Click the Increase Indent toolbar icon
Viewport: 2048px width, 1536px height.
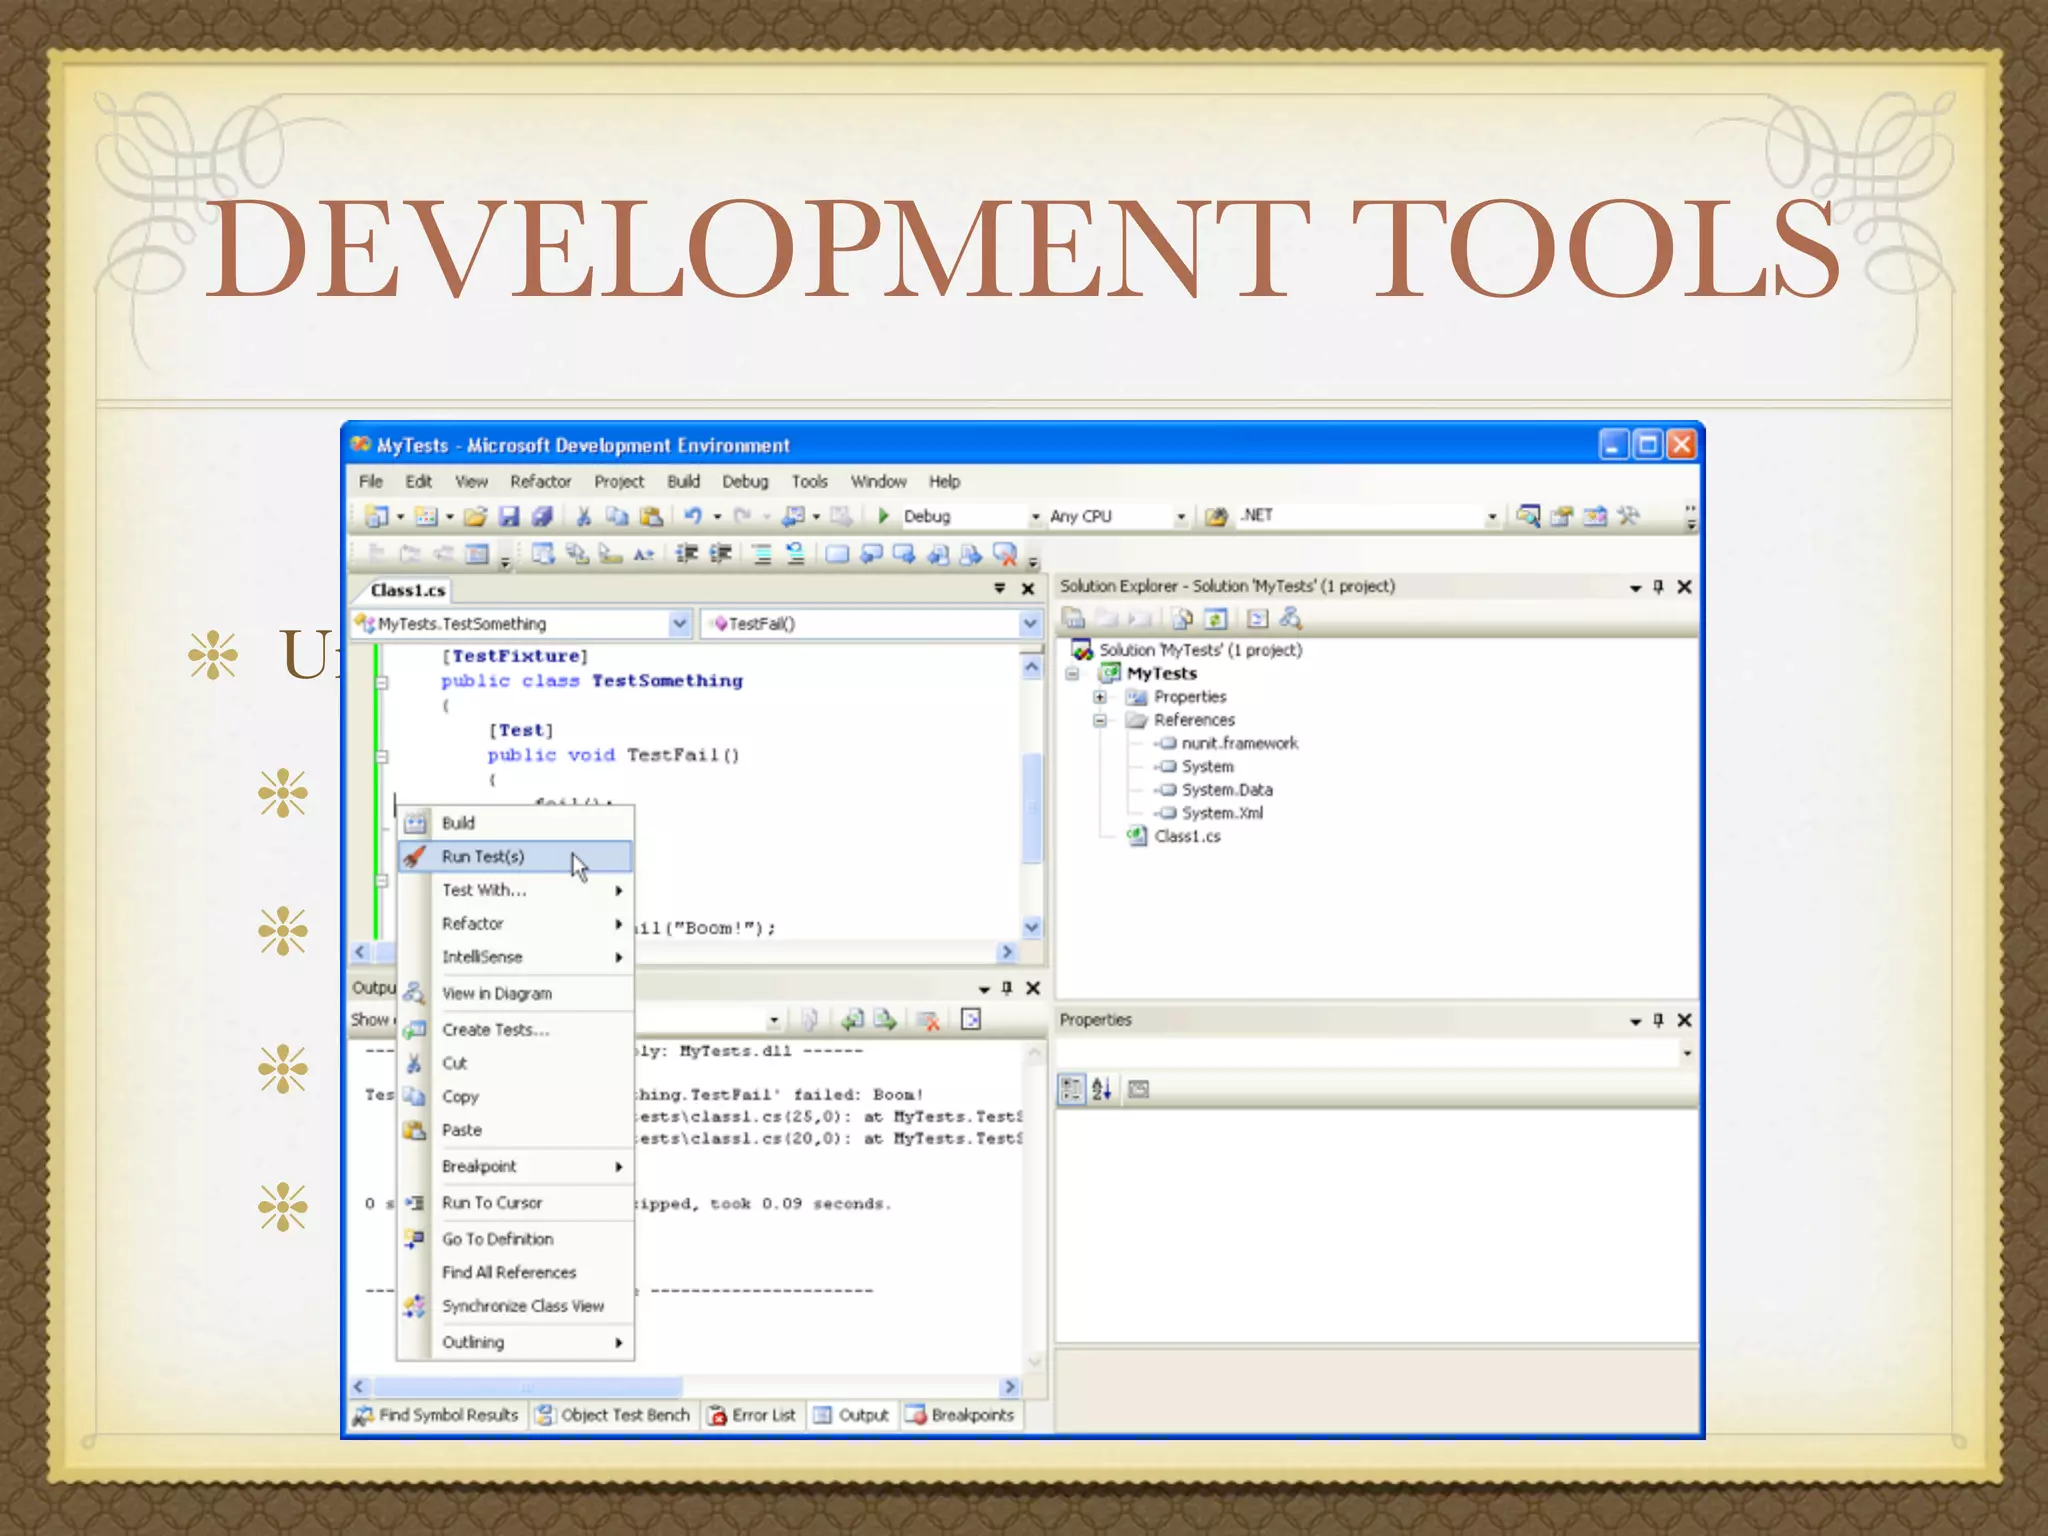click(x=720, y=553)
